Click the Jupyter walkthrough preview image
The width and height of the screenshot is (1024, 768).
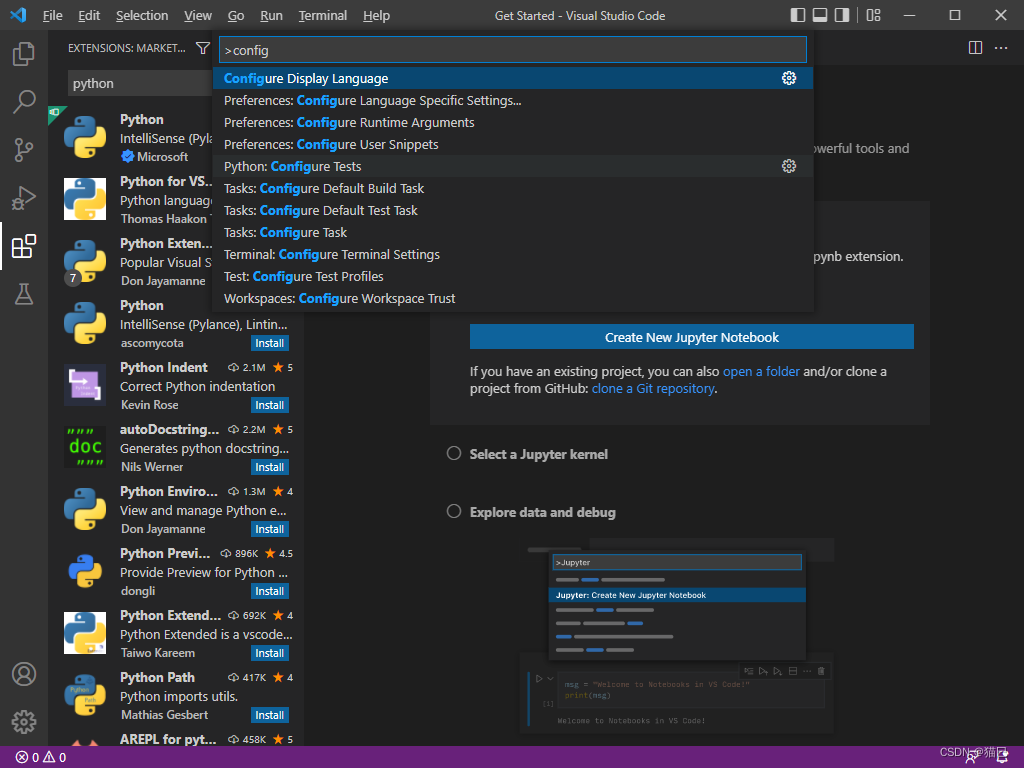(x=678, y=635)
